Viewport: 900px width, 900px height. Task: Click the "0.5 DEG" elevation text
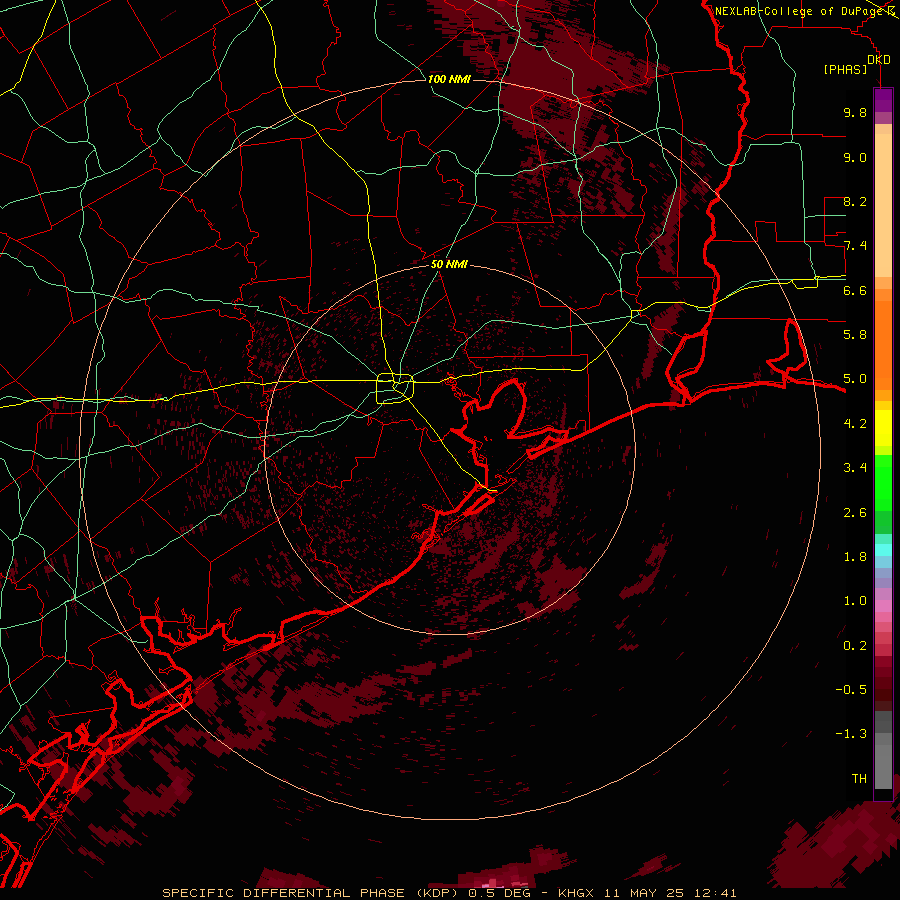(499, 893)
